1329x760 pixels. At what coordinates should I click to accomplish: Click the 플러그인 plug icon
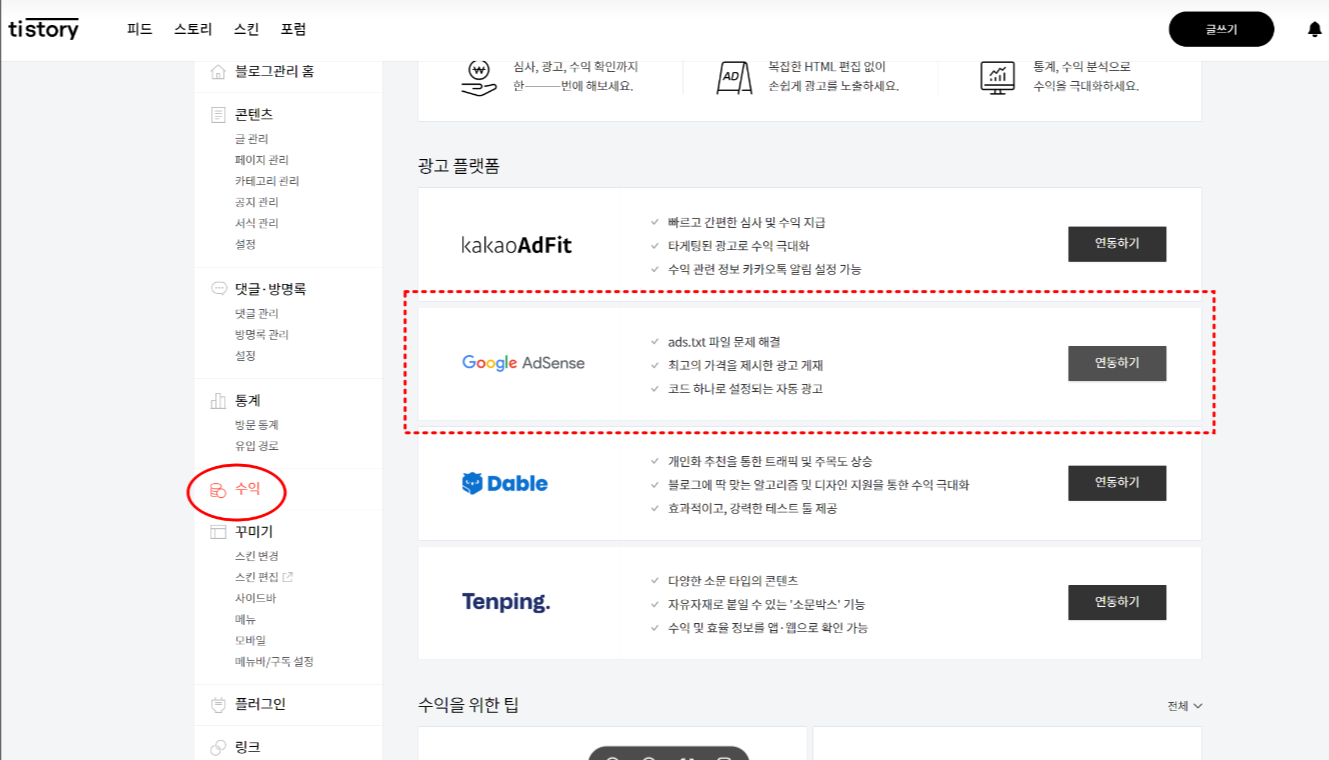(x=218, y=705)
